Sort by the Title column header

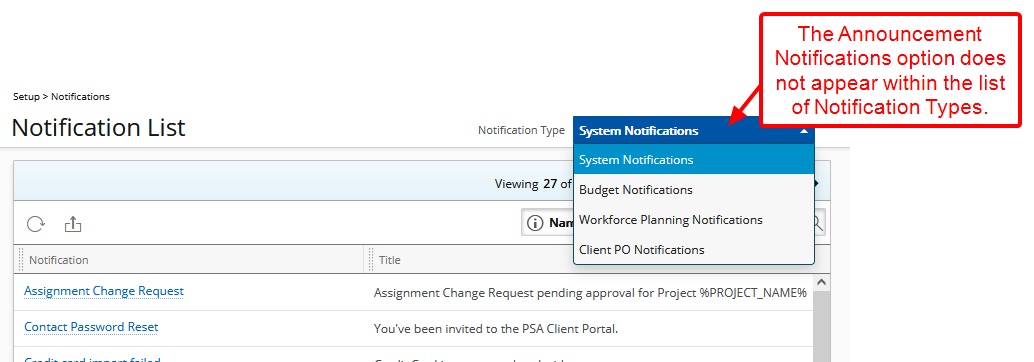click(390, 260)
